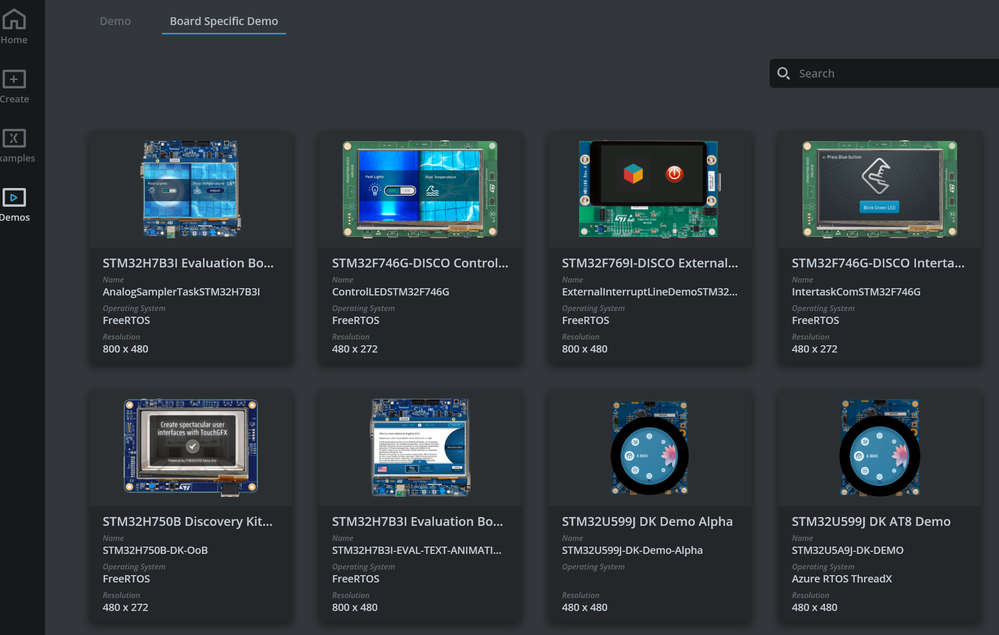The width and height of the screenshot is (999, 635).
Task: Select the Board Specific Demo tab
Action: [223, 20]
